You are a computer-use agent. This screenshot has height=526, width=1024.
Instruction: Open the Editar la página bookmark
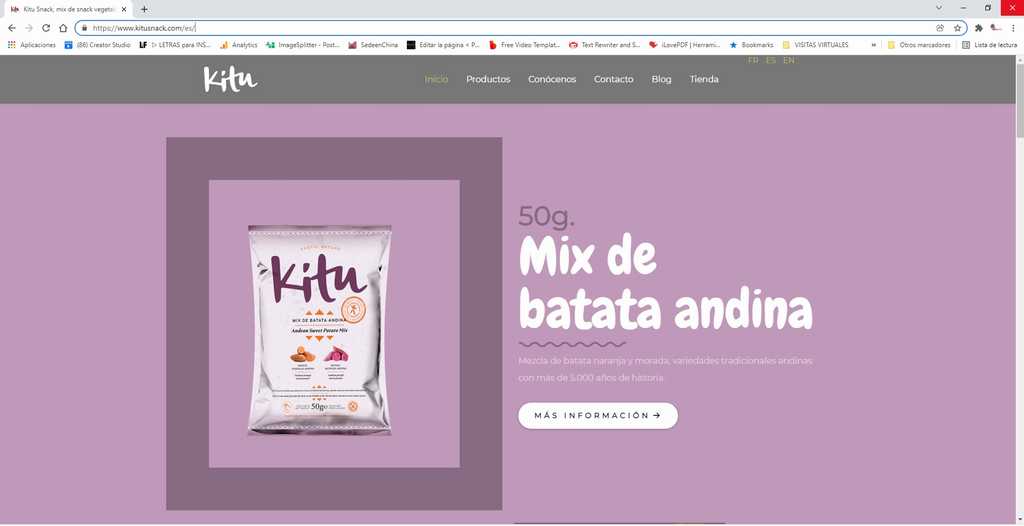tap(443, 45)
